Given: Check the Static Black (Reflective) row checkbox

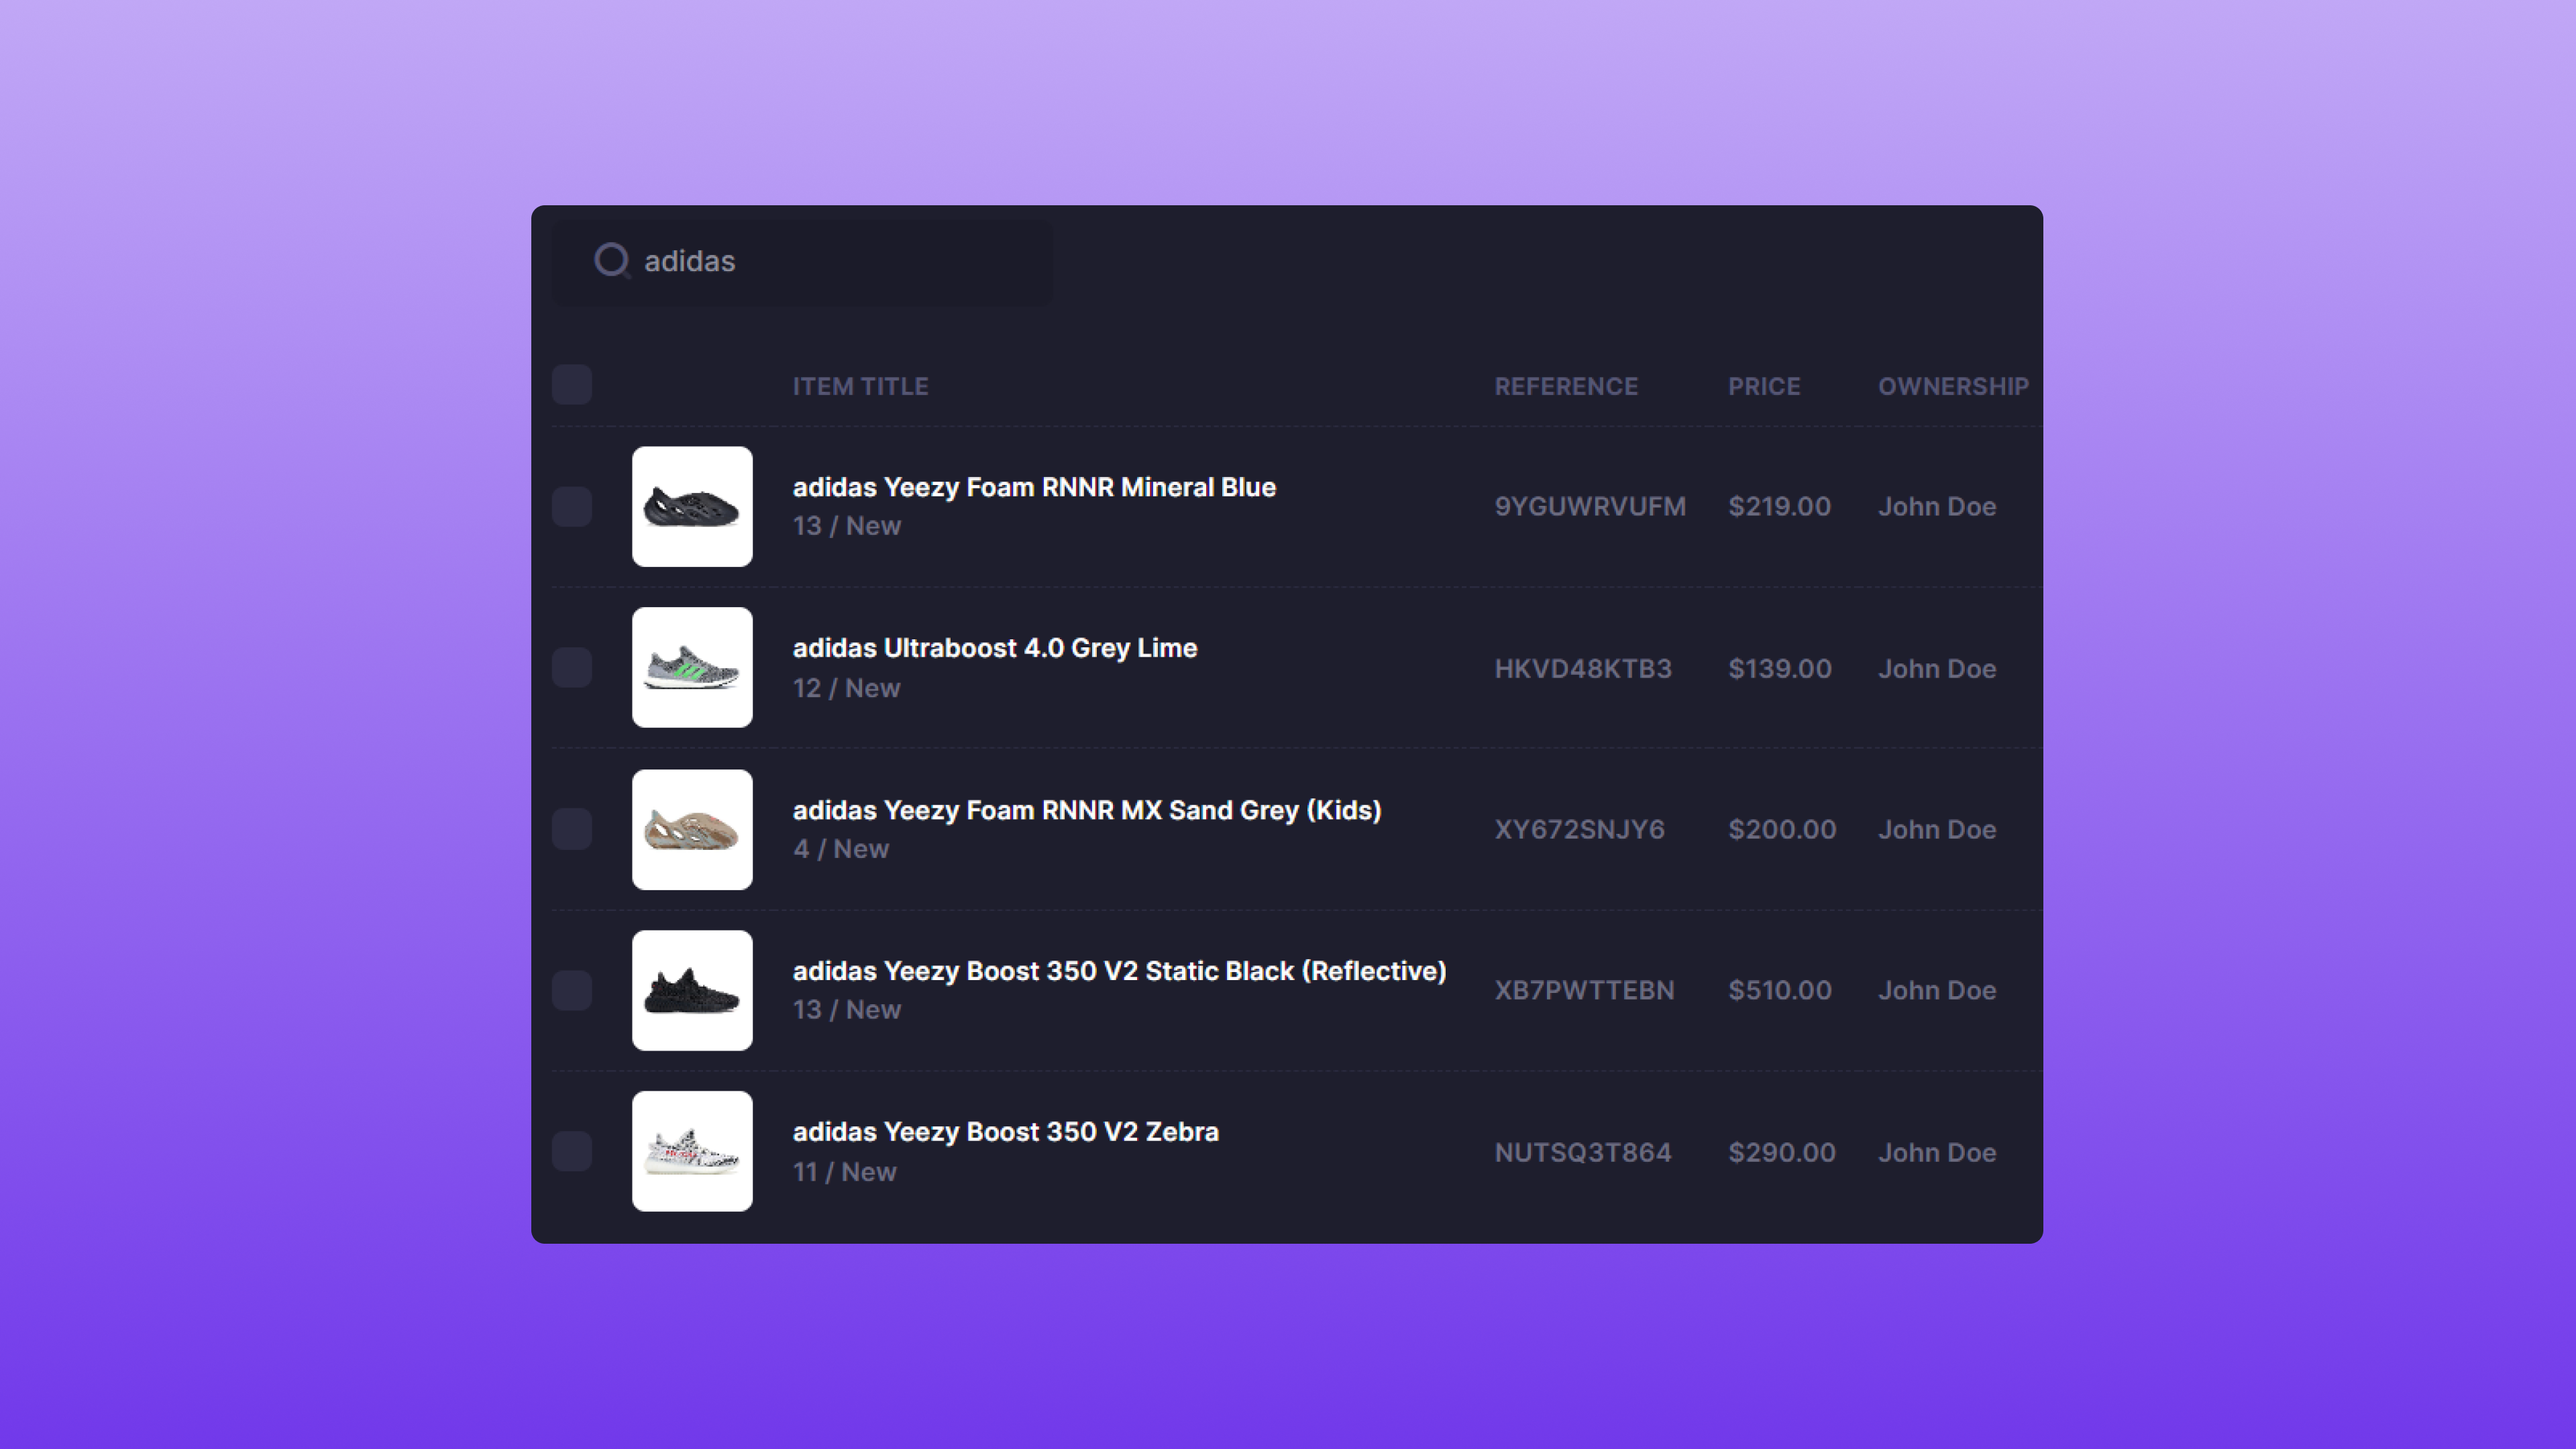Looking at the screenshot, I should (572, 990).
